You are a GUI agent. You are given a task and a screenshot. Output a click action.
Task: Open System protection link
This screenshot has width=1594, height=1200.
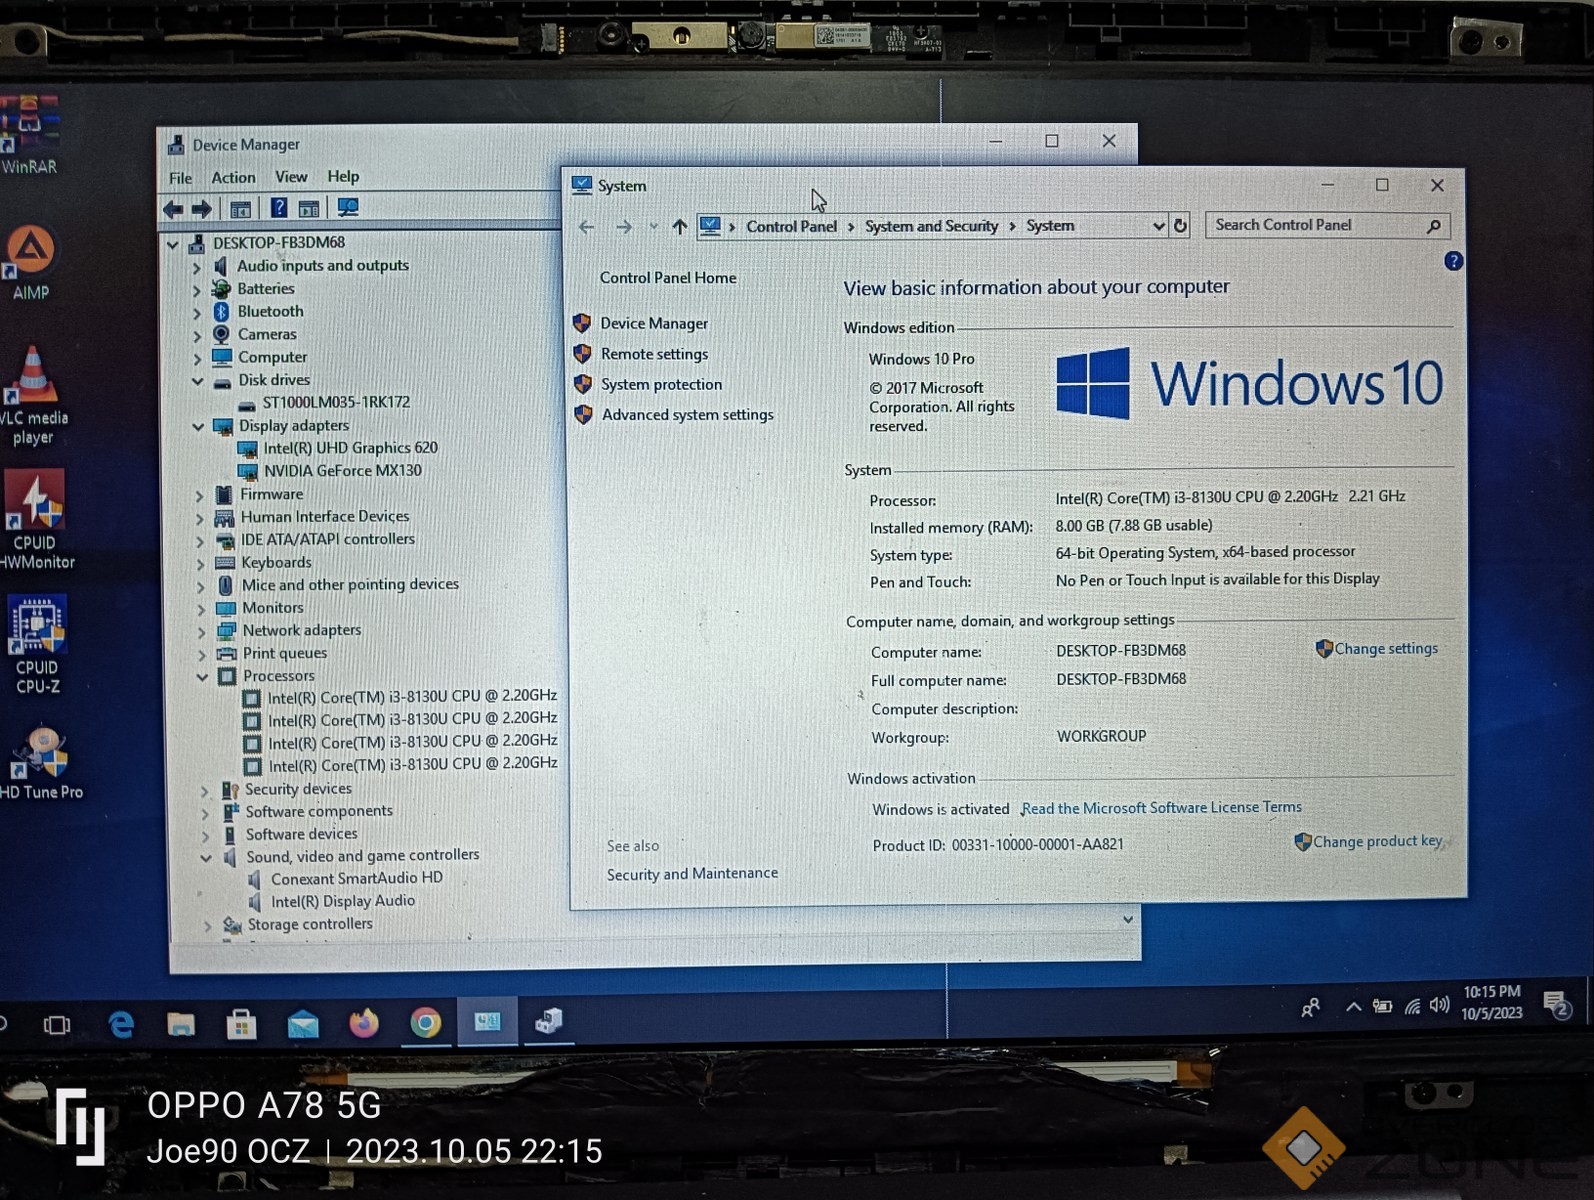click(x=661, y=385)
